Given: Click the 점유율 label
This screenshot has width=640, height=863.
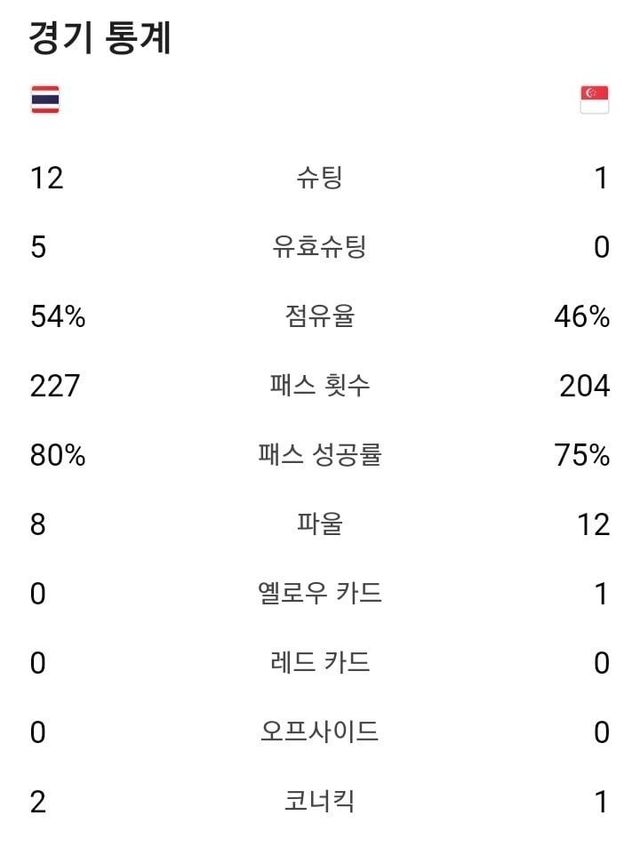Looking at the screenshot, I should tap(319, 317).
